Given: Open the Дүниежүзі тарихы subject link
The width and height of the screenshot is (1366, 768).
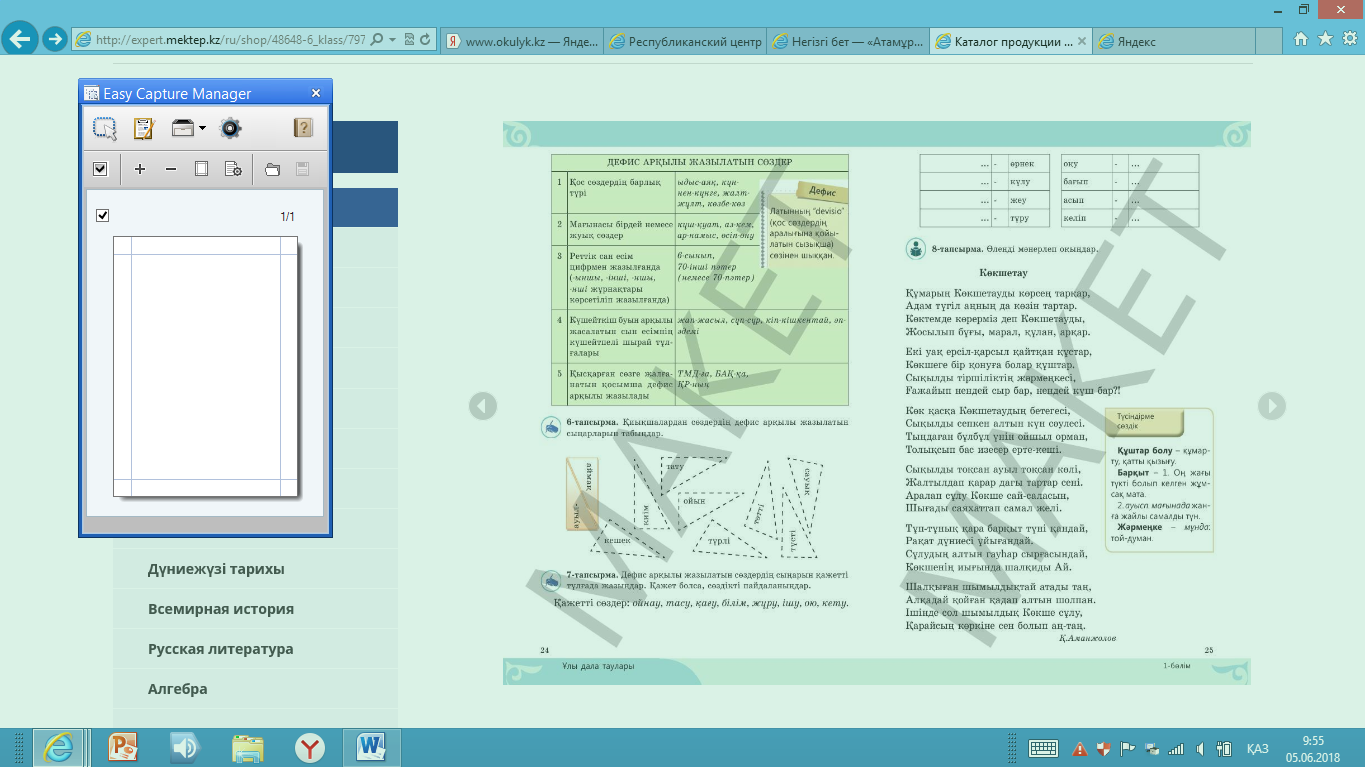Looking at the screenshot, I should click(x=216, y=569).
